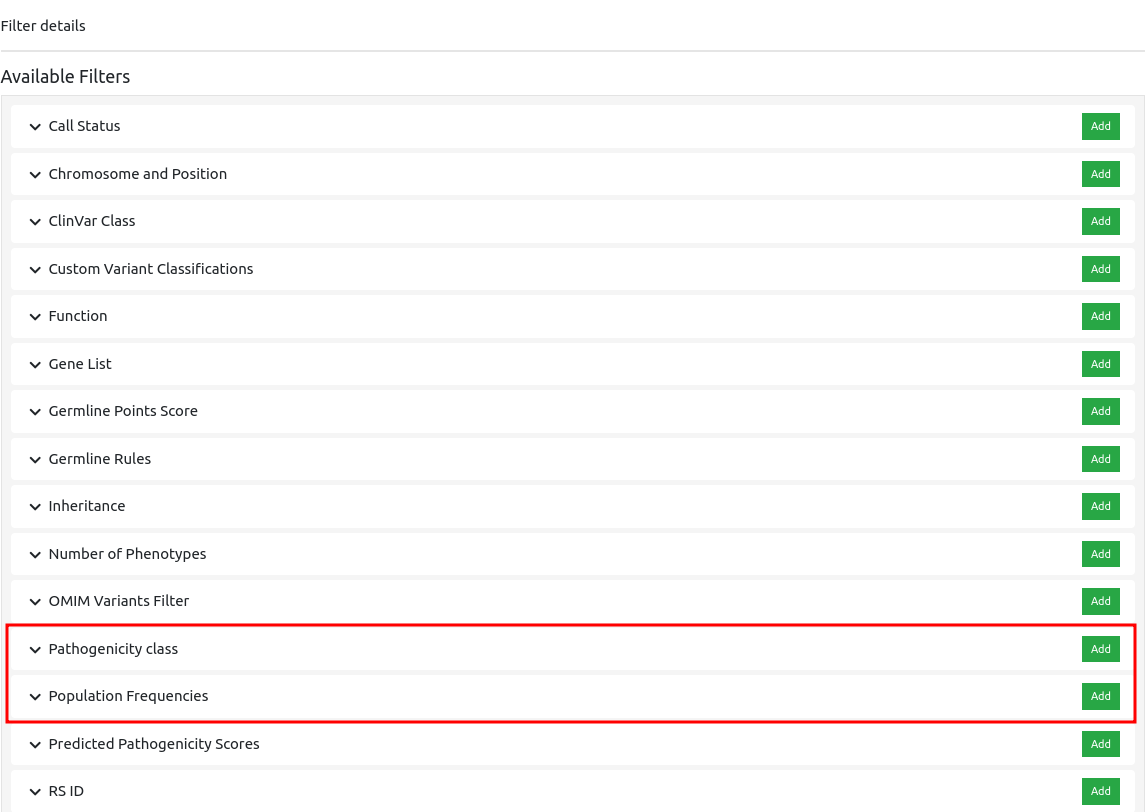Expand Germline Points Score chevron

click(x=35, y=412)
